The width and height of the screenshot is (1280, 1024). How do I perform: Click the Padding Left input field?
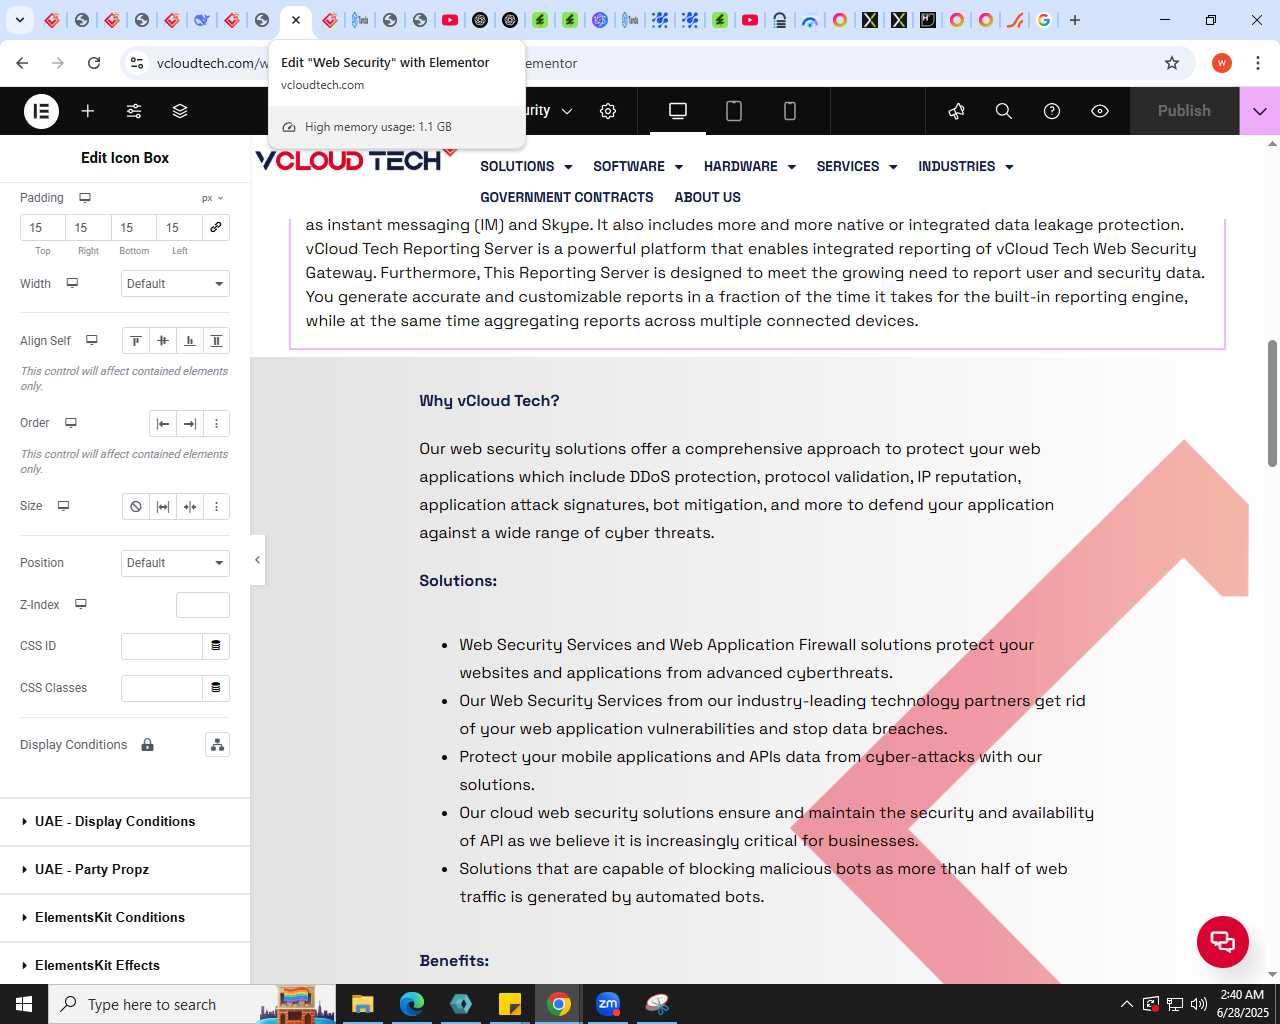[180, 228]
